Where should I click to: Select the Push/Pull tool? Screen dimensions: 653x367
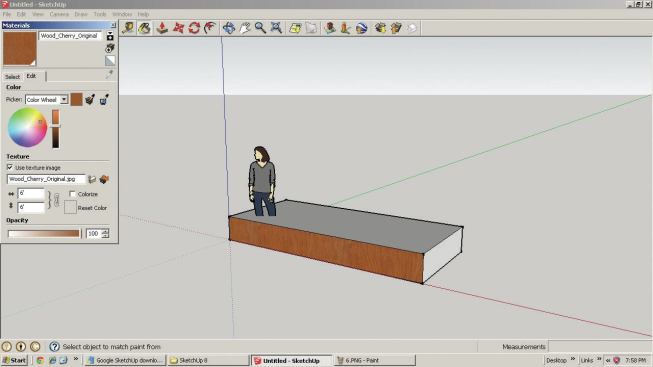tap(162, 28)
